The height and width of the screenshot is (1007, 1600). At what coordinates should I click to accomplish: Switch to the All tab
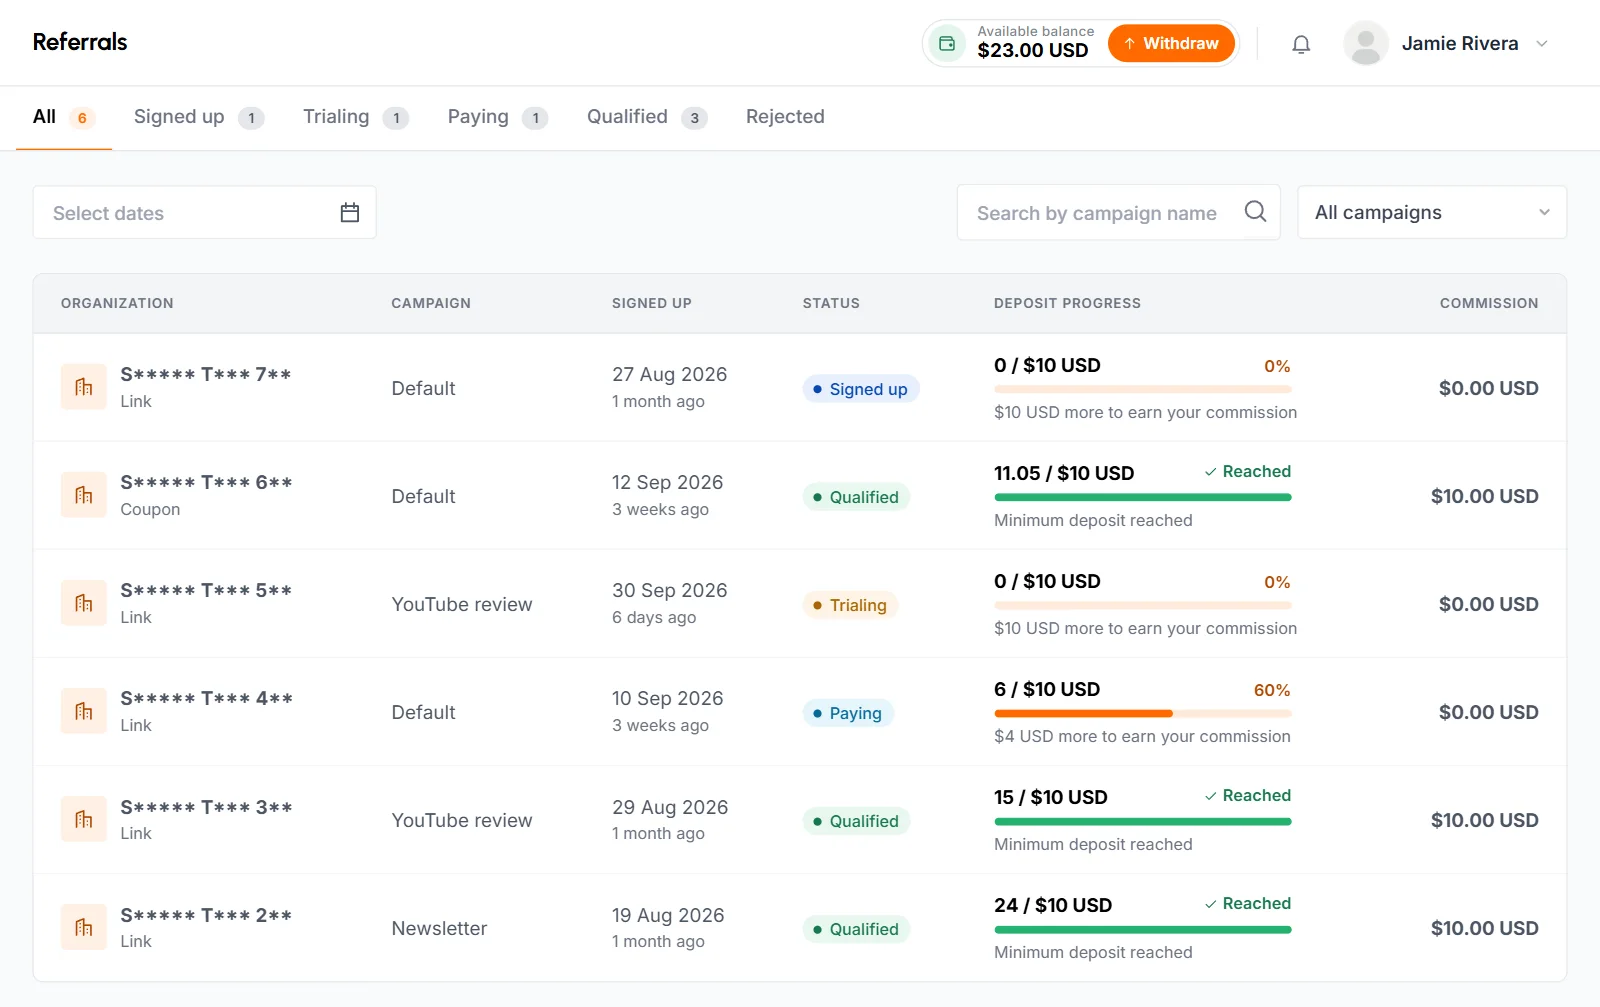(x=64, y=117)
